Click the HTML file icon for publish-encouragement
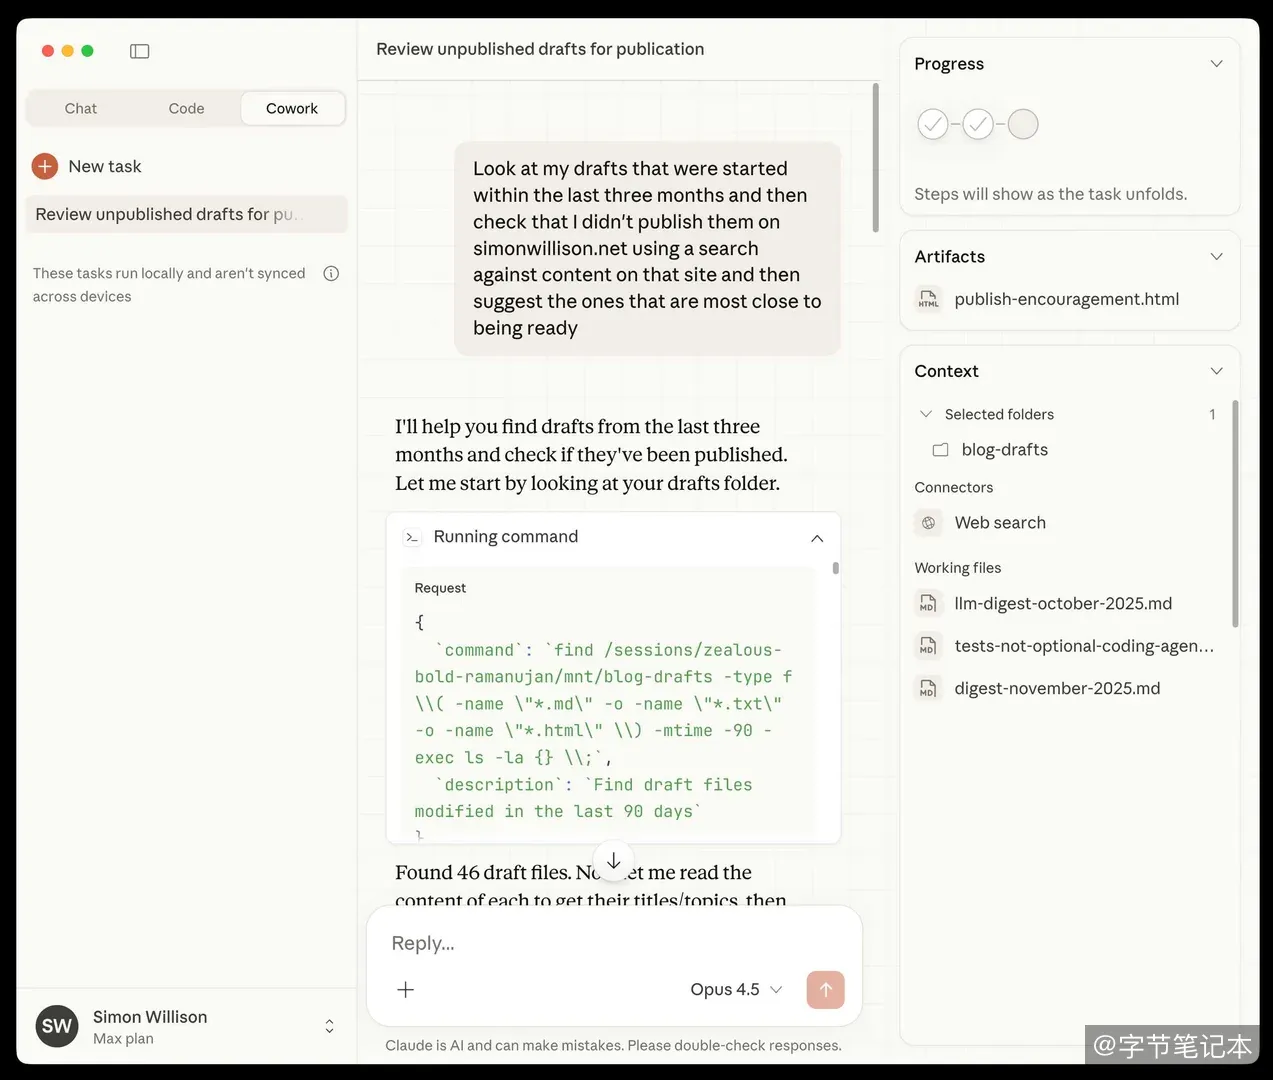 pos(928,299)
